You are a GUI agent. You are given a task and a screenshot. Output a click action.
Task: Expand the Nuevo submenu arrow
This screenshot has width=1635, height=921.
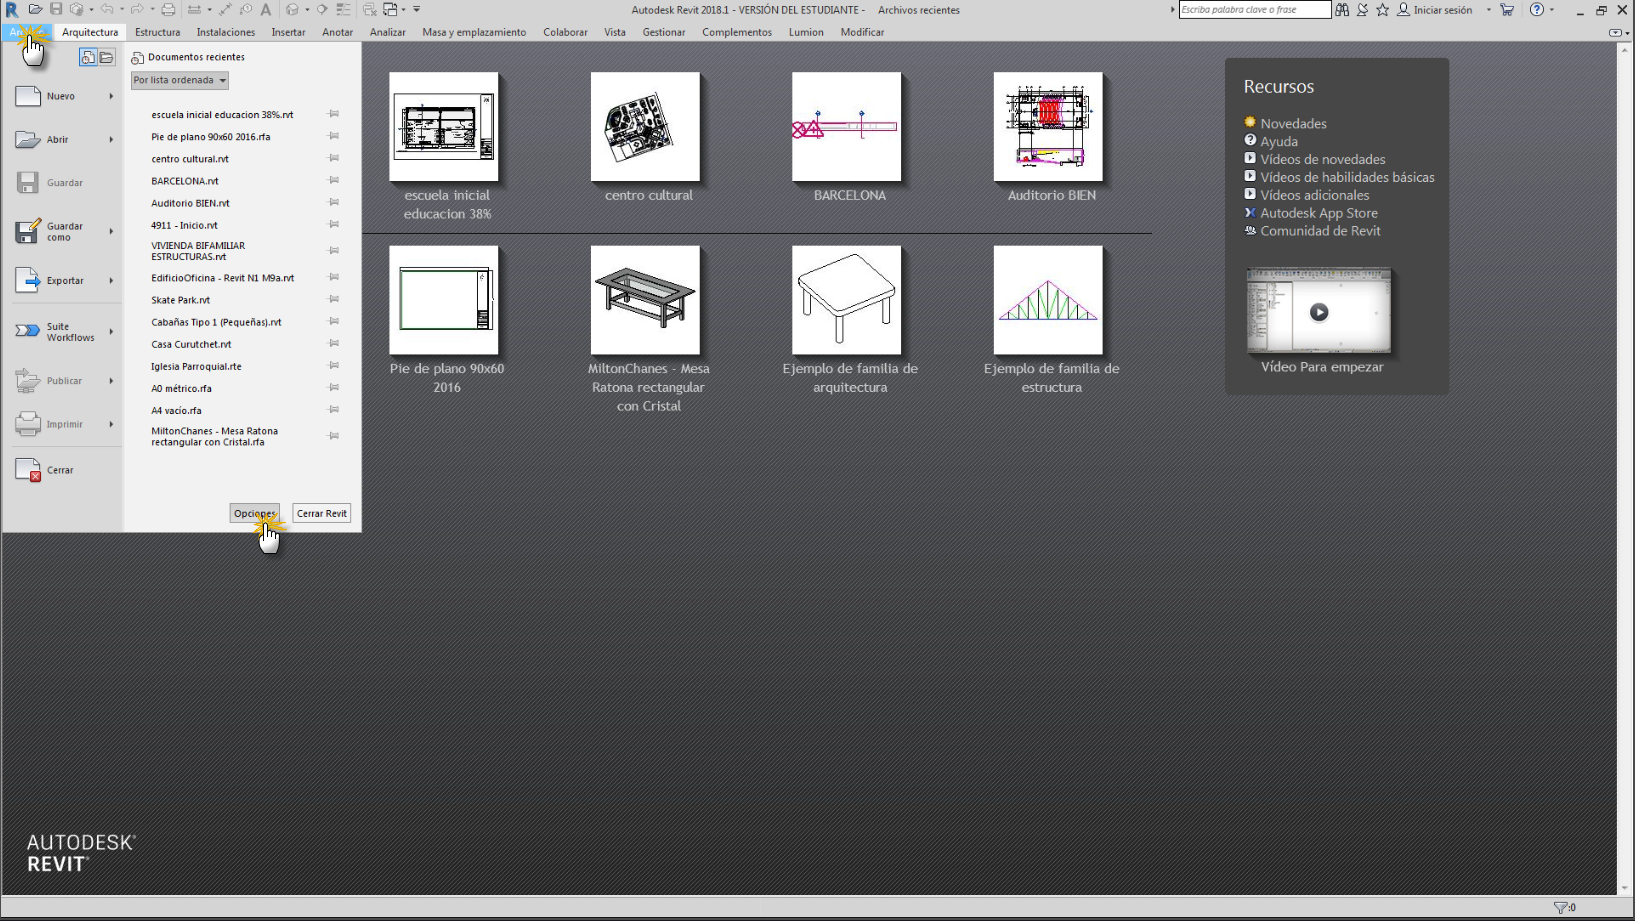[x=111, y=96]
